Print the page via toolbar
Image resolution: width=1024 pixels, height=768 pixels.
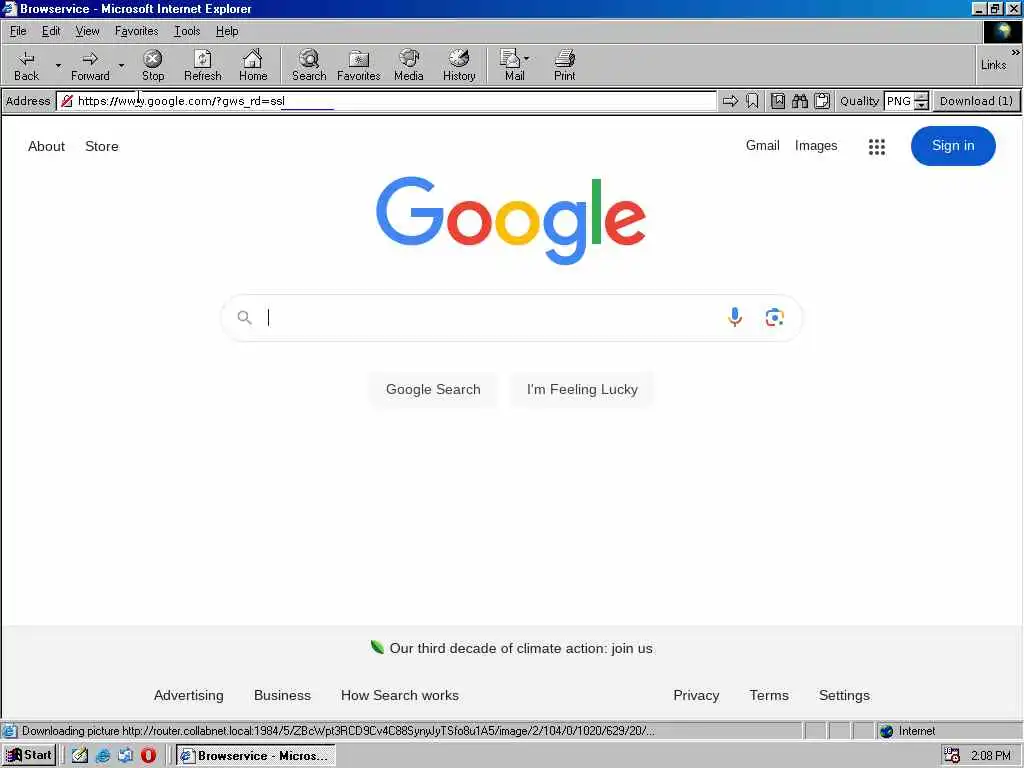[565, 65]
